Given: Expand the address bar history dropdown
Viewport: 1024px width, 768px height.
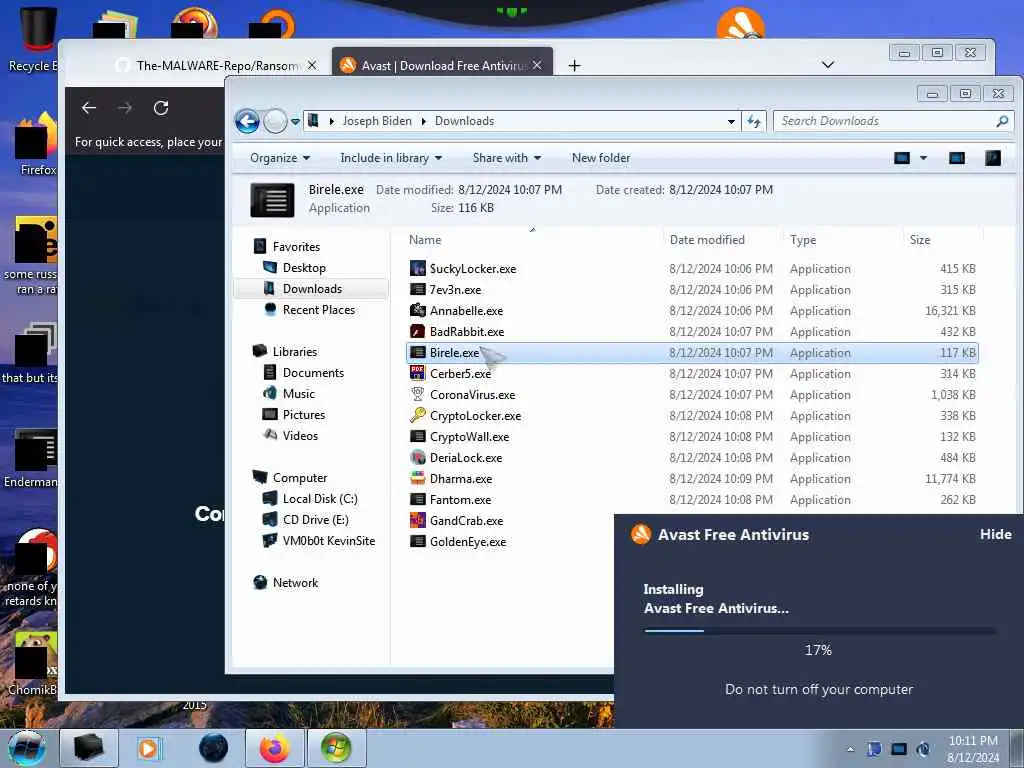Looking at the screenshot, I should [731, 121].
